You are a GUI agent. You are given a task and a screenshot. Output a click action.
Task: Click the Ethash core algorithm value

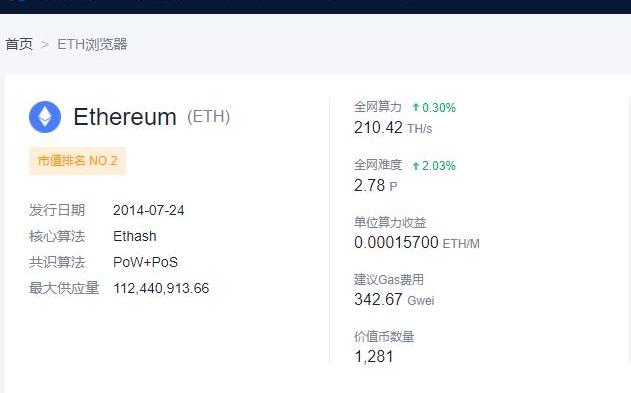click(135, 236)
